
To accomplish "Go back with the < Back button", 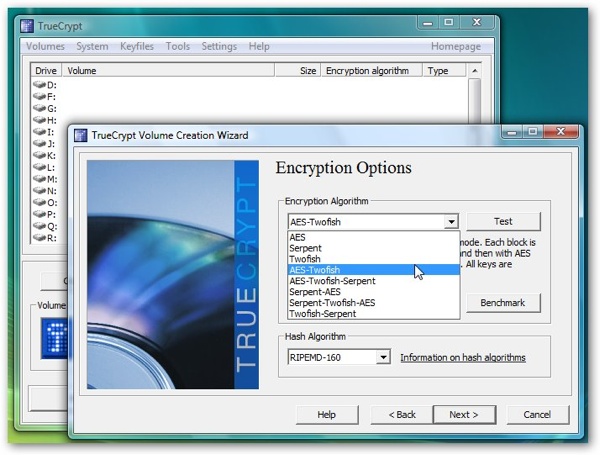I will 402,414.
